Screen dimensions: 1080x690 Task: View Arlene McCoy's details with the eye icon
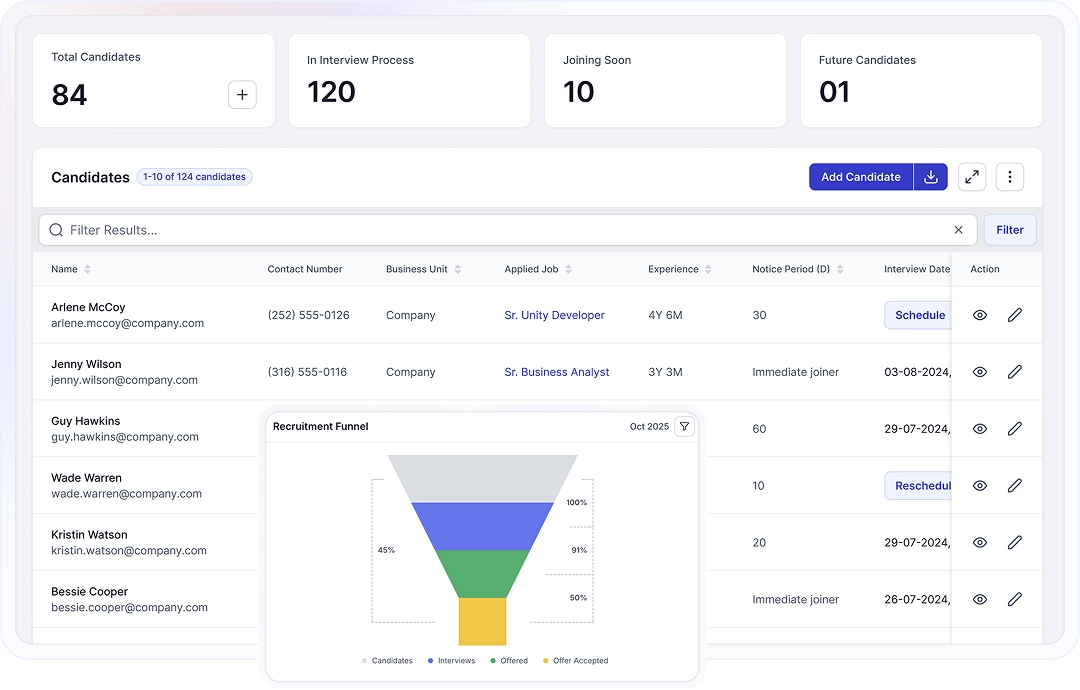point(980,314)
